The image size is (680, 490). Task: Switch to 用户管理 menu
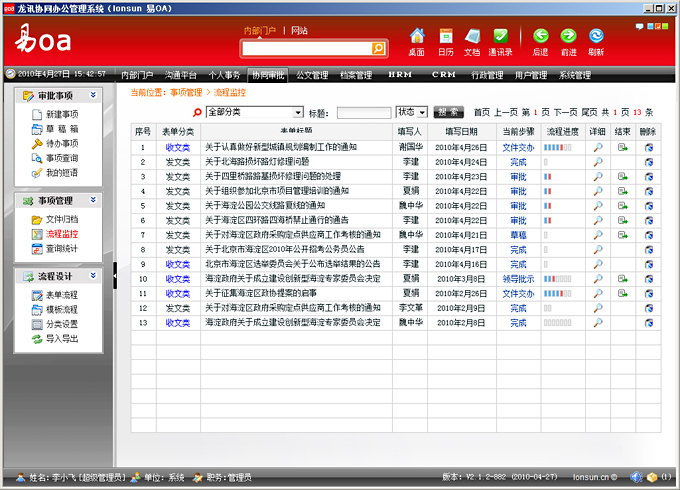531,75
